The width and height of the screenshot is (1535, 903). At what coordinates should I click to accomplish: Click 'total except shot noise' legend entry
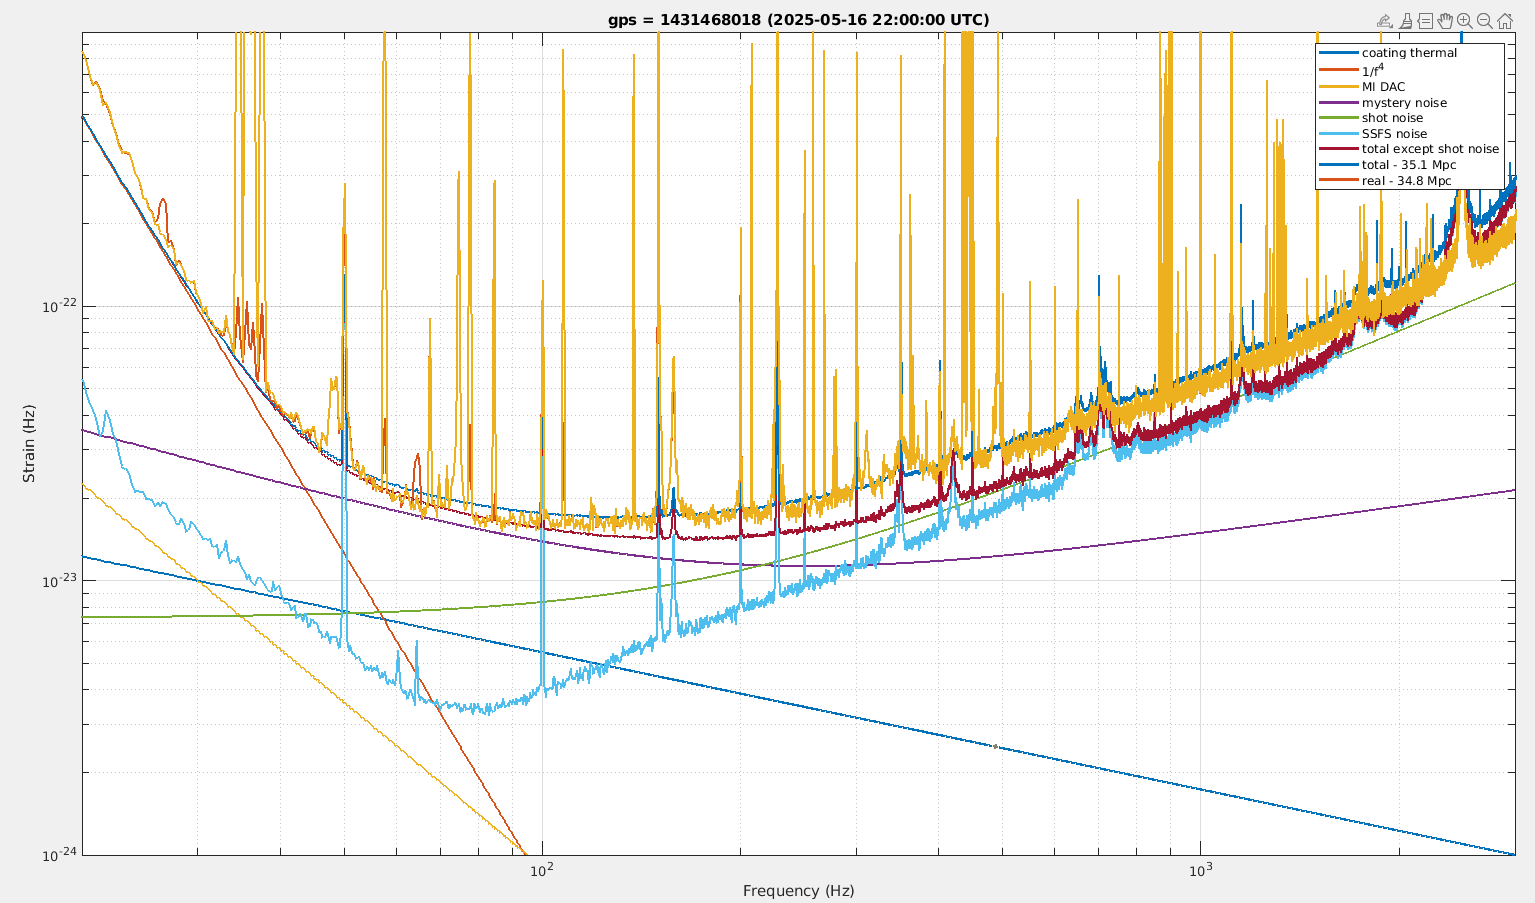[x=1430, y=149]
